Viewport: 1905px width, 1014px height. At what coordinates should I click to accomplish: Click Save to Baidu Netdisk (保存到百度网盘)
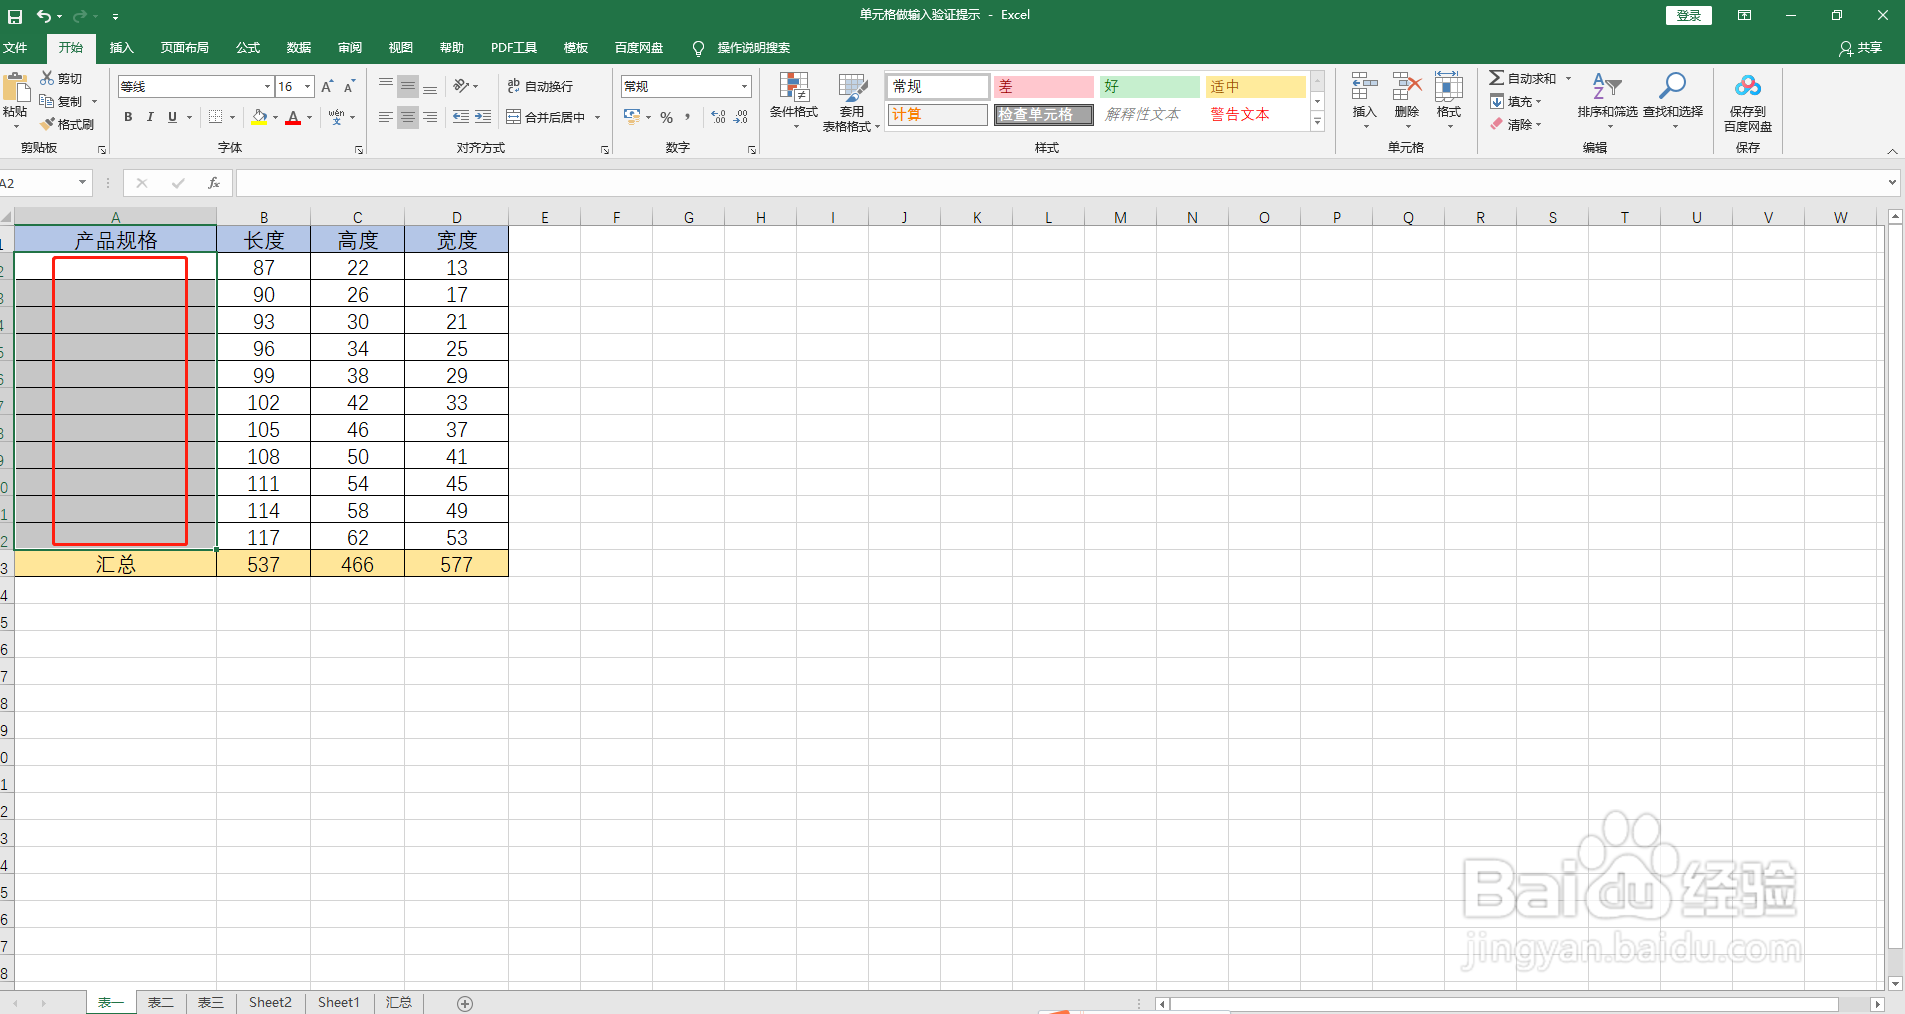1748,103
